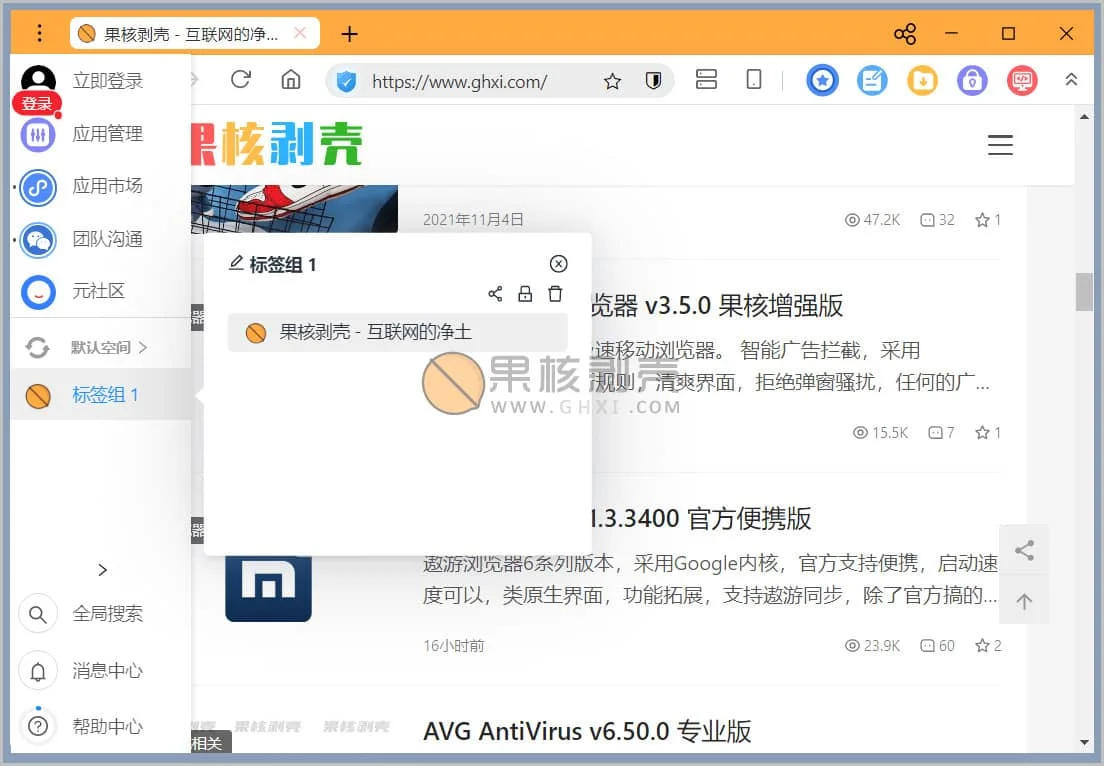Screen dimensions: 1104x766
Task: Select the 果核剥壳 browser tab
Action: (194, 33)
